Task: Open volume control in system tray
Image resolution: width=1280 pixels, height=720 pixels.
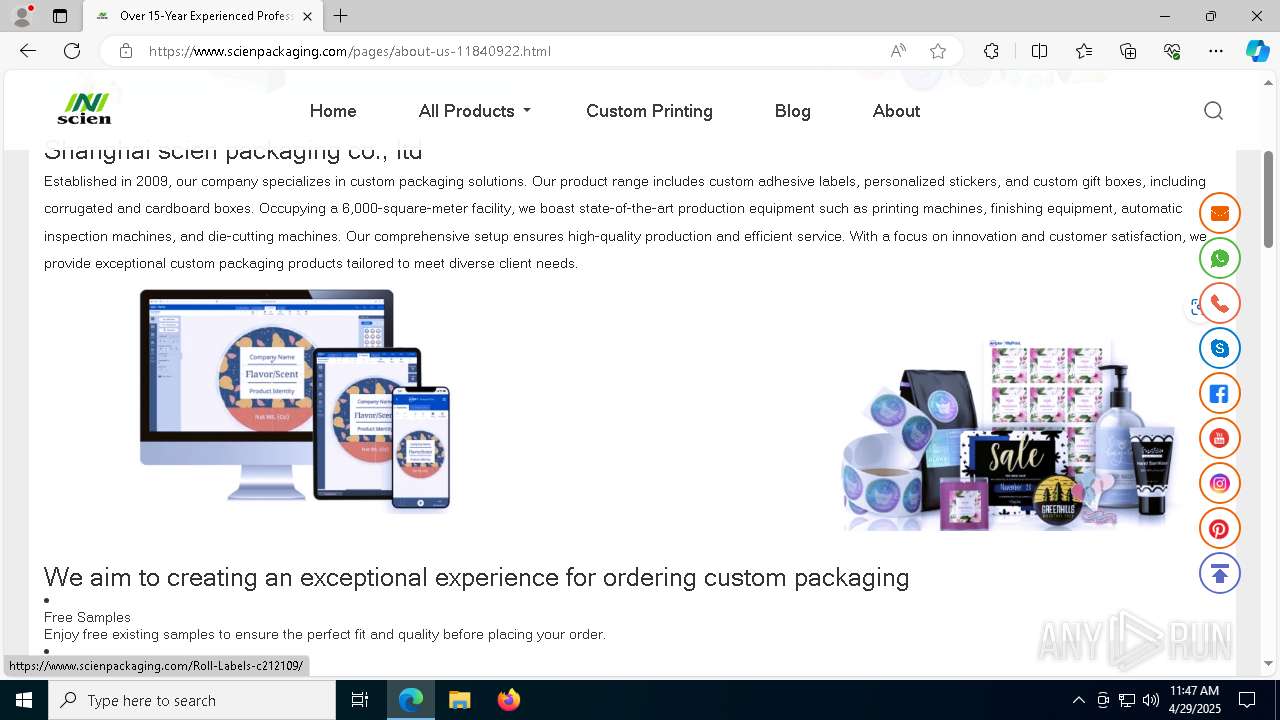Action: (1151, 700)
